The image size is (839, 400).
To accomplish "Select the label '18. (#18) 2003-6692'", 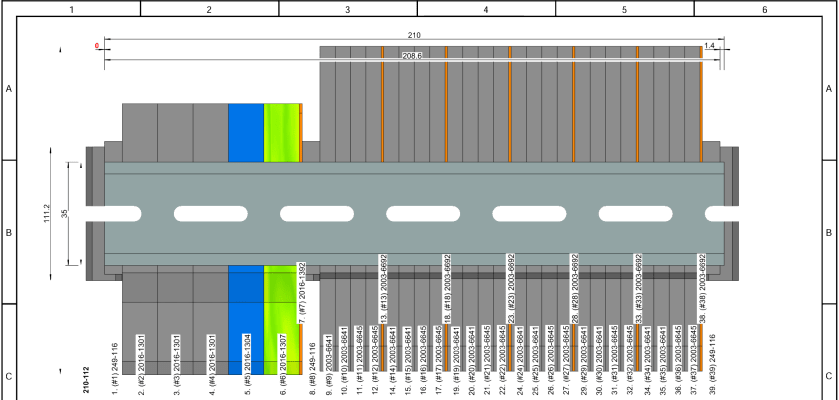I will (x=447, y=288).
